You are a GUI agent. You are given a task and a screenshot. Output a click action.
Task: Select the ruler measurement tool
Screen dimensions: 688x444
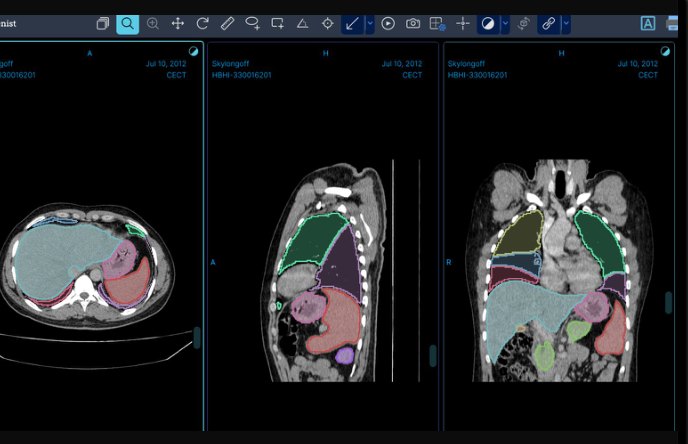coord(227,24)
